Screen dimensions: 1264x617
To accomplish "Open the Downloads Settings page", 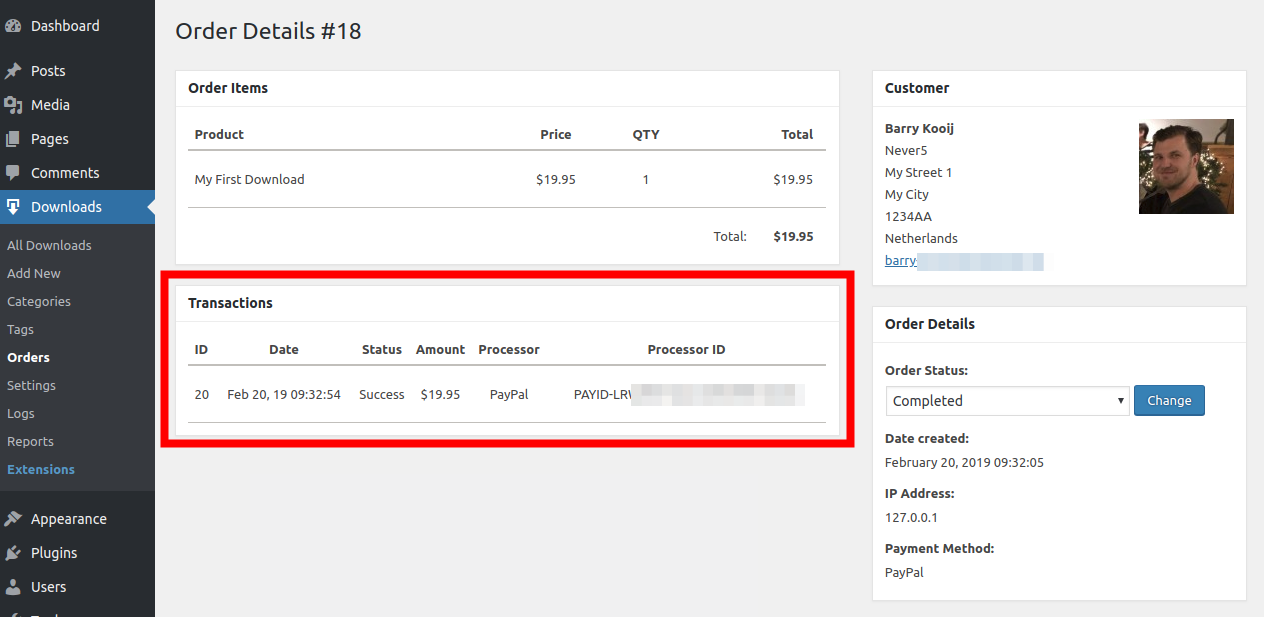I will pos(31,385).
